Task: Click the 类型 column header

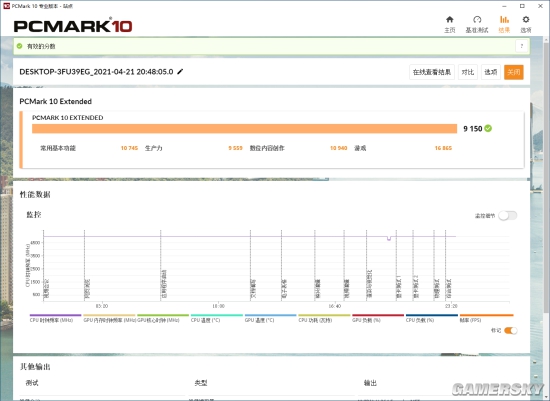Action: [x=201, y=383]
